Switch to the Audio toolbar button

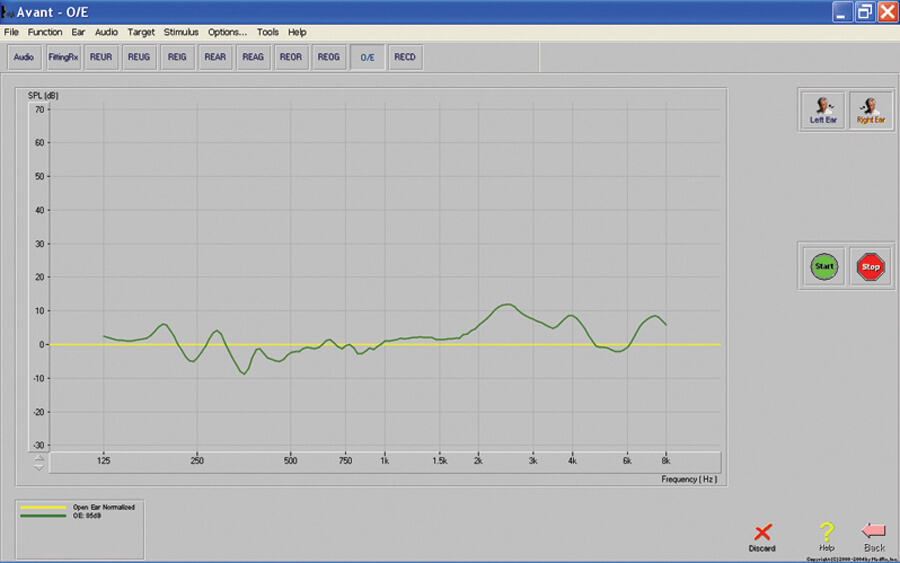coord(24,57)
